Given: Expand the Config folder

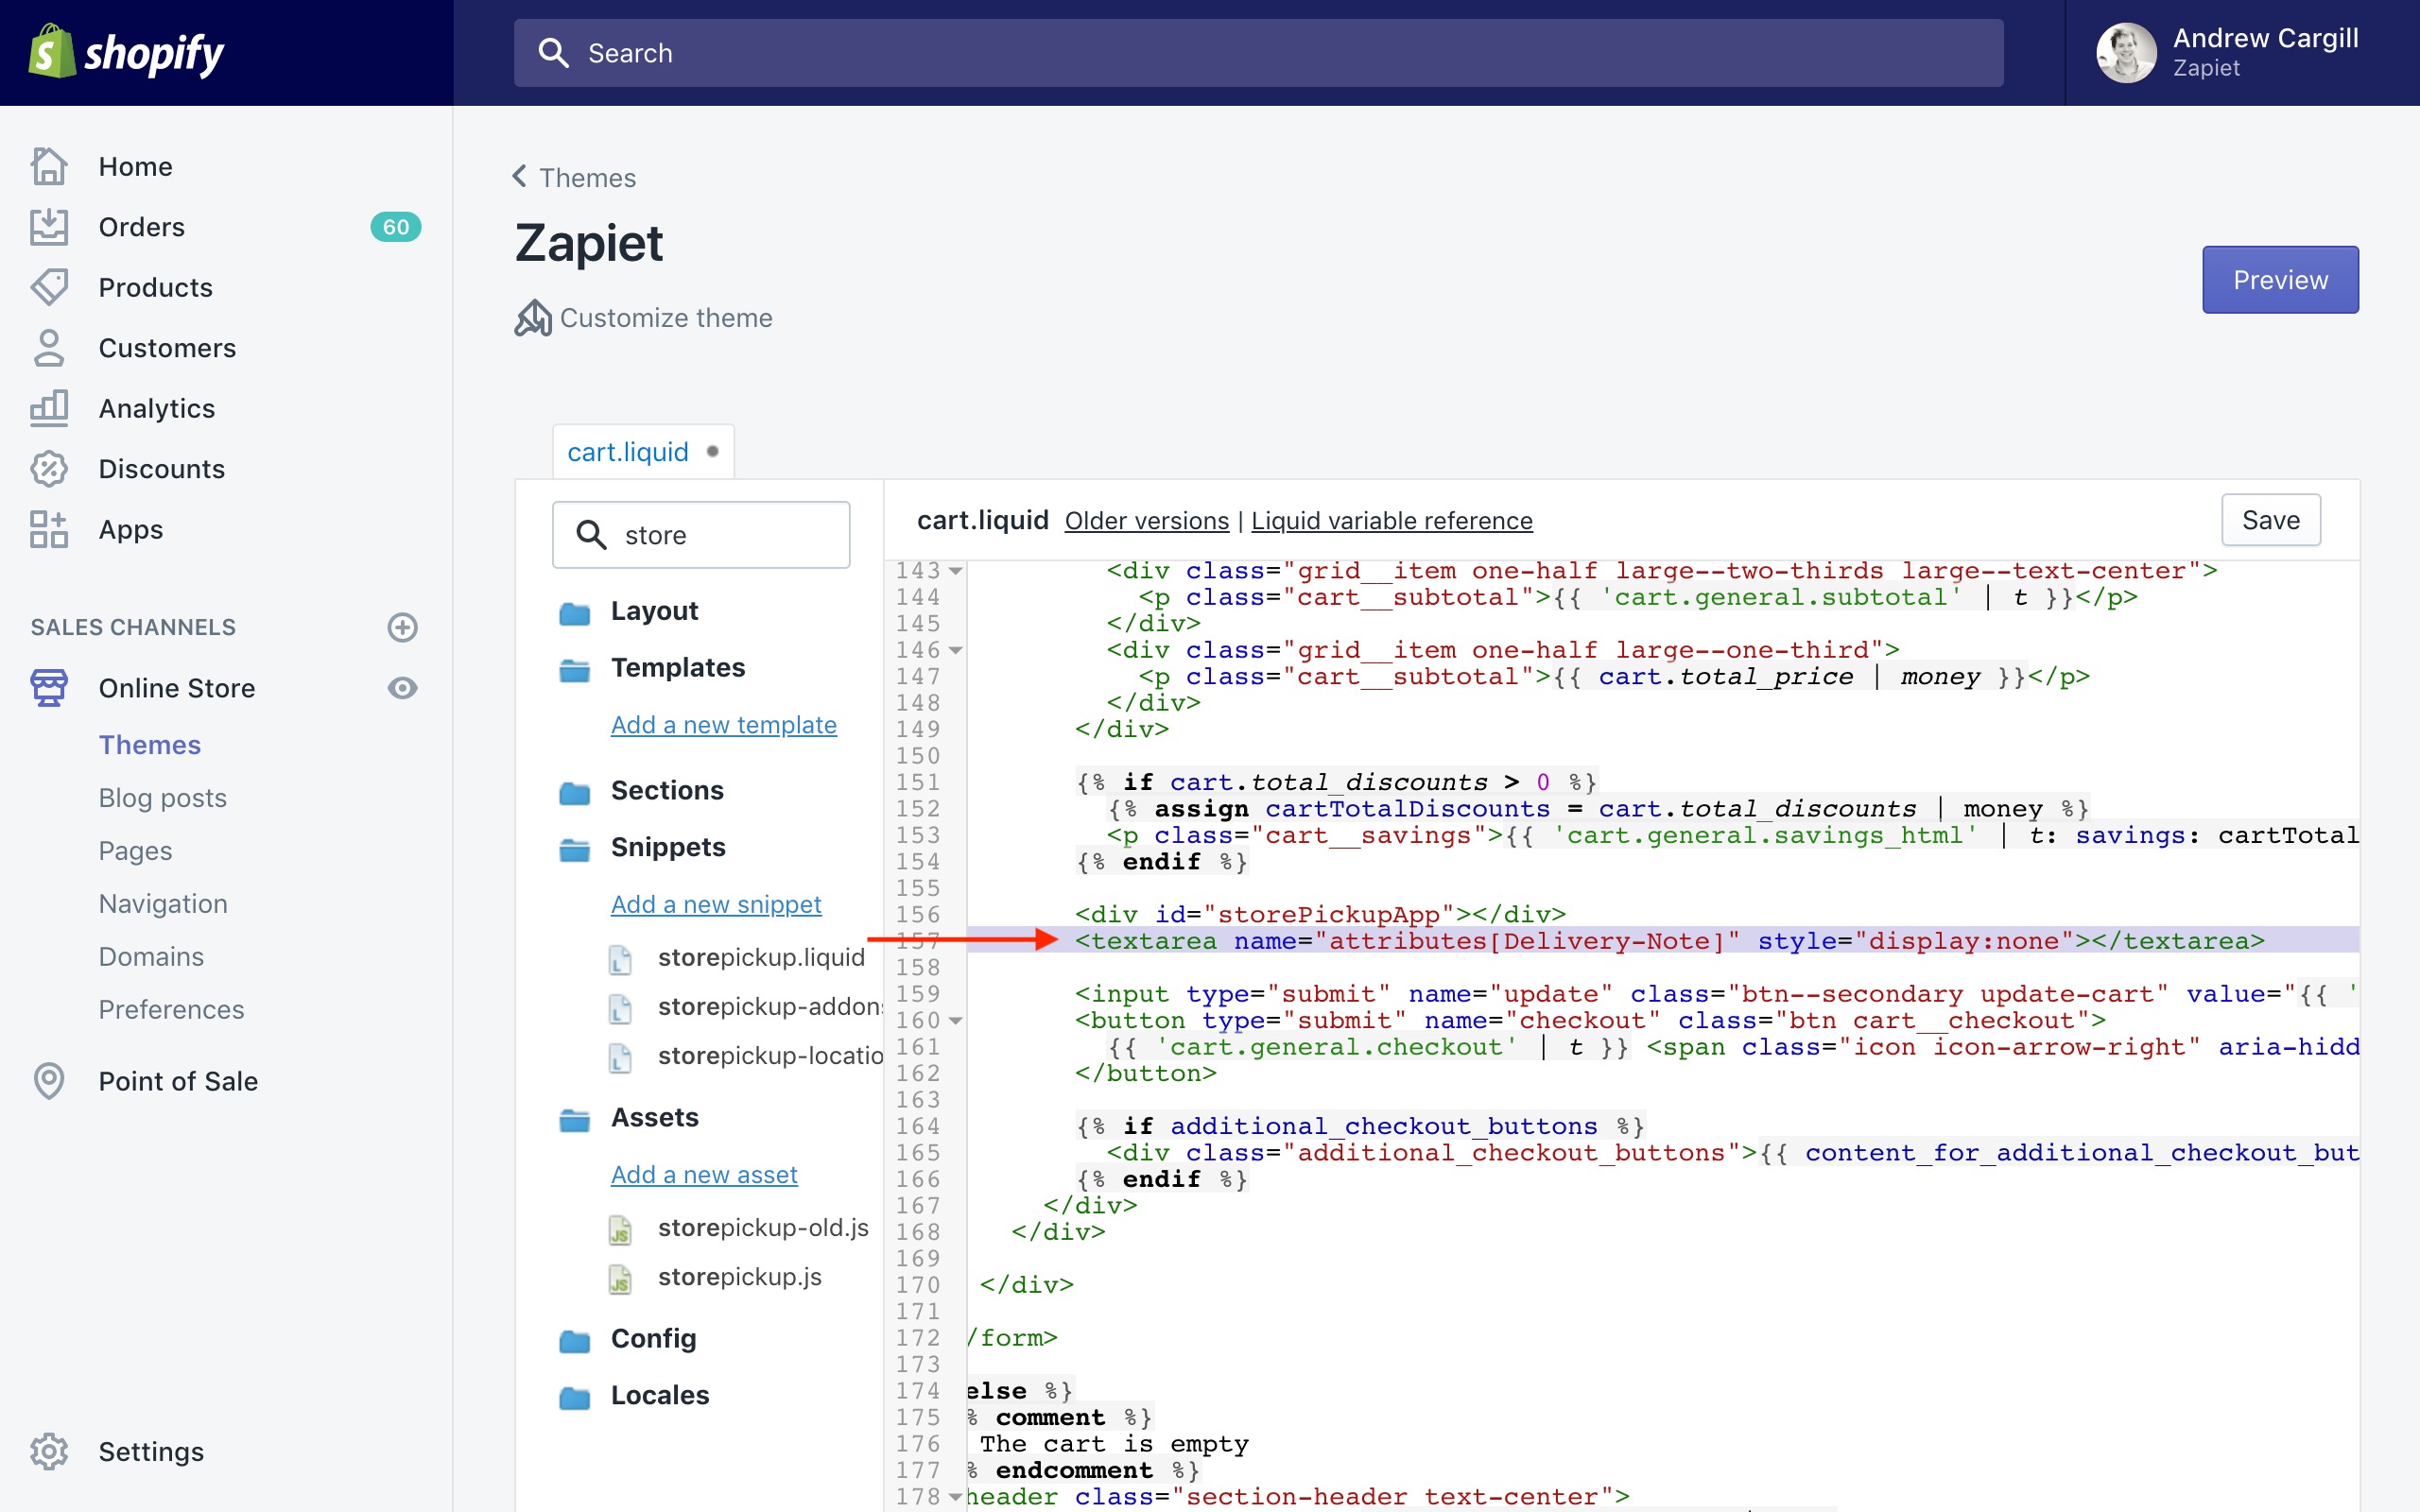Looking at the screenshot, I should pos(653,1338).
